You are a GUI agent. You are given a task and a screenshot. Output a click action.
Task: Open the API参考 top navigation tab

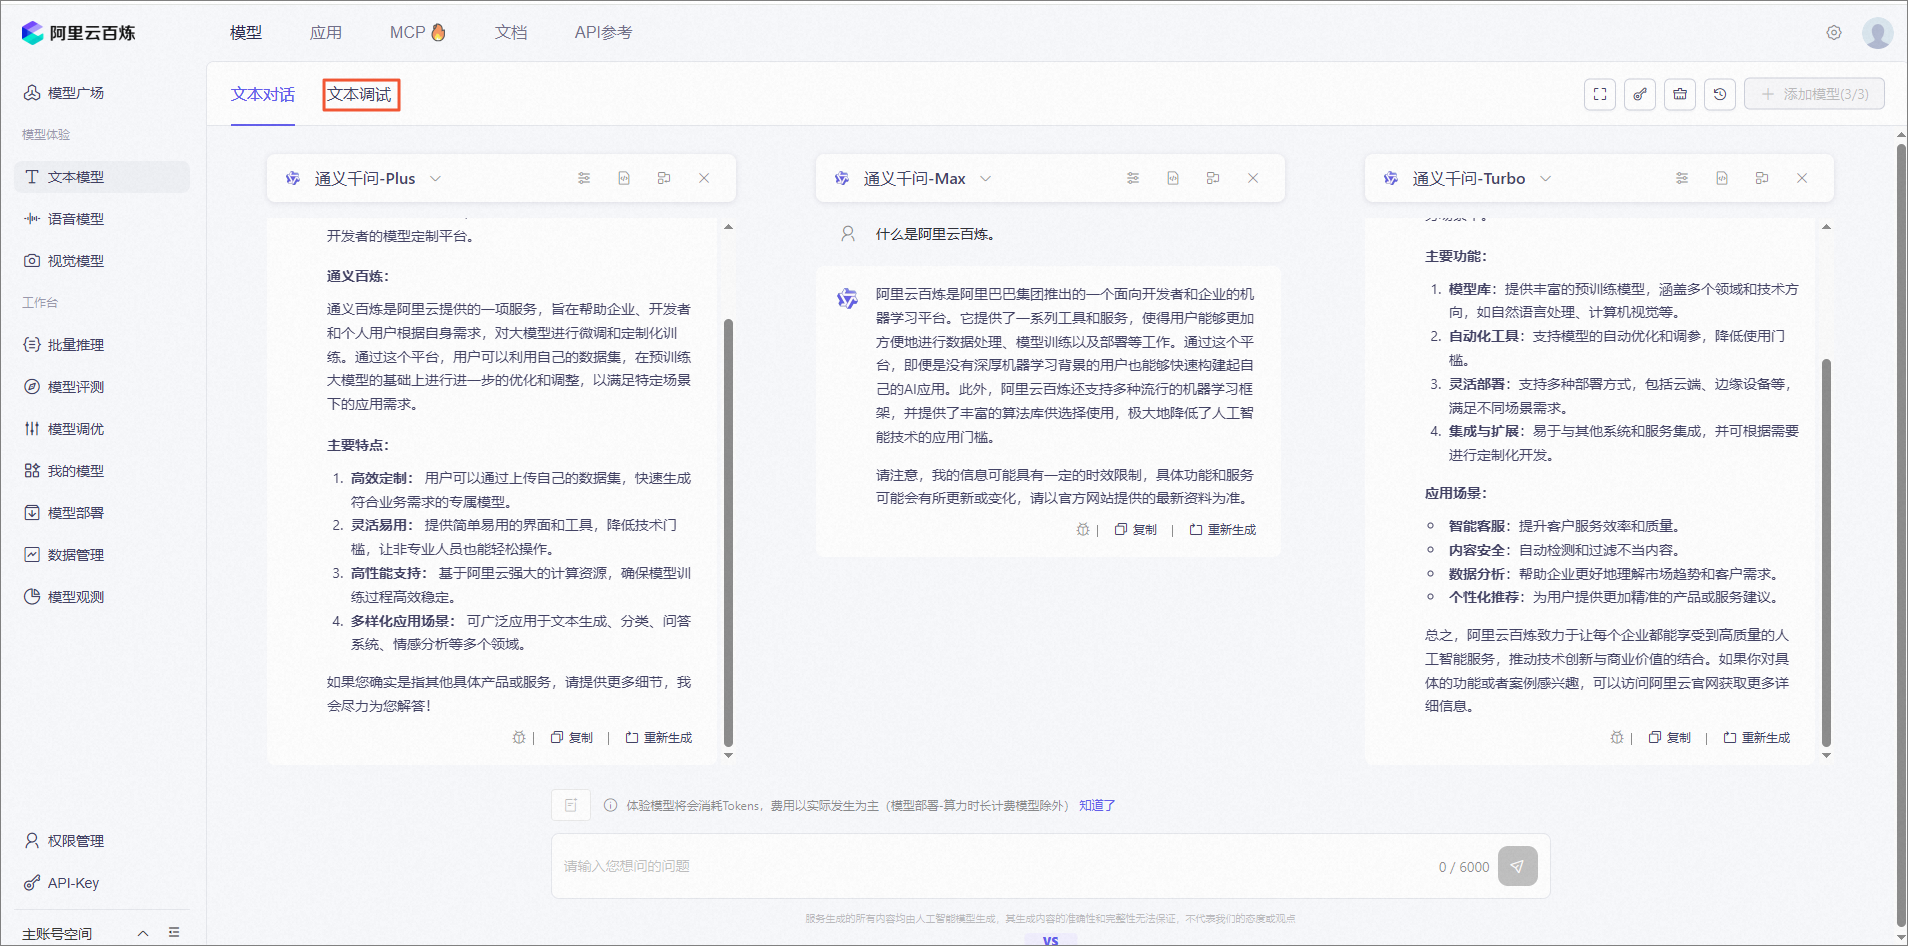click(x=603, y=33)
